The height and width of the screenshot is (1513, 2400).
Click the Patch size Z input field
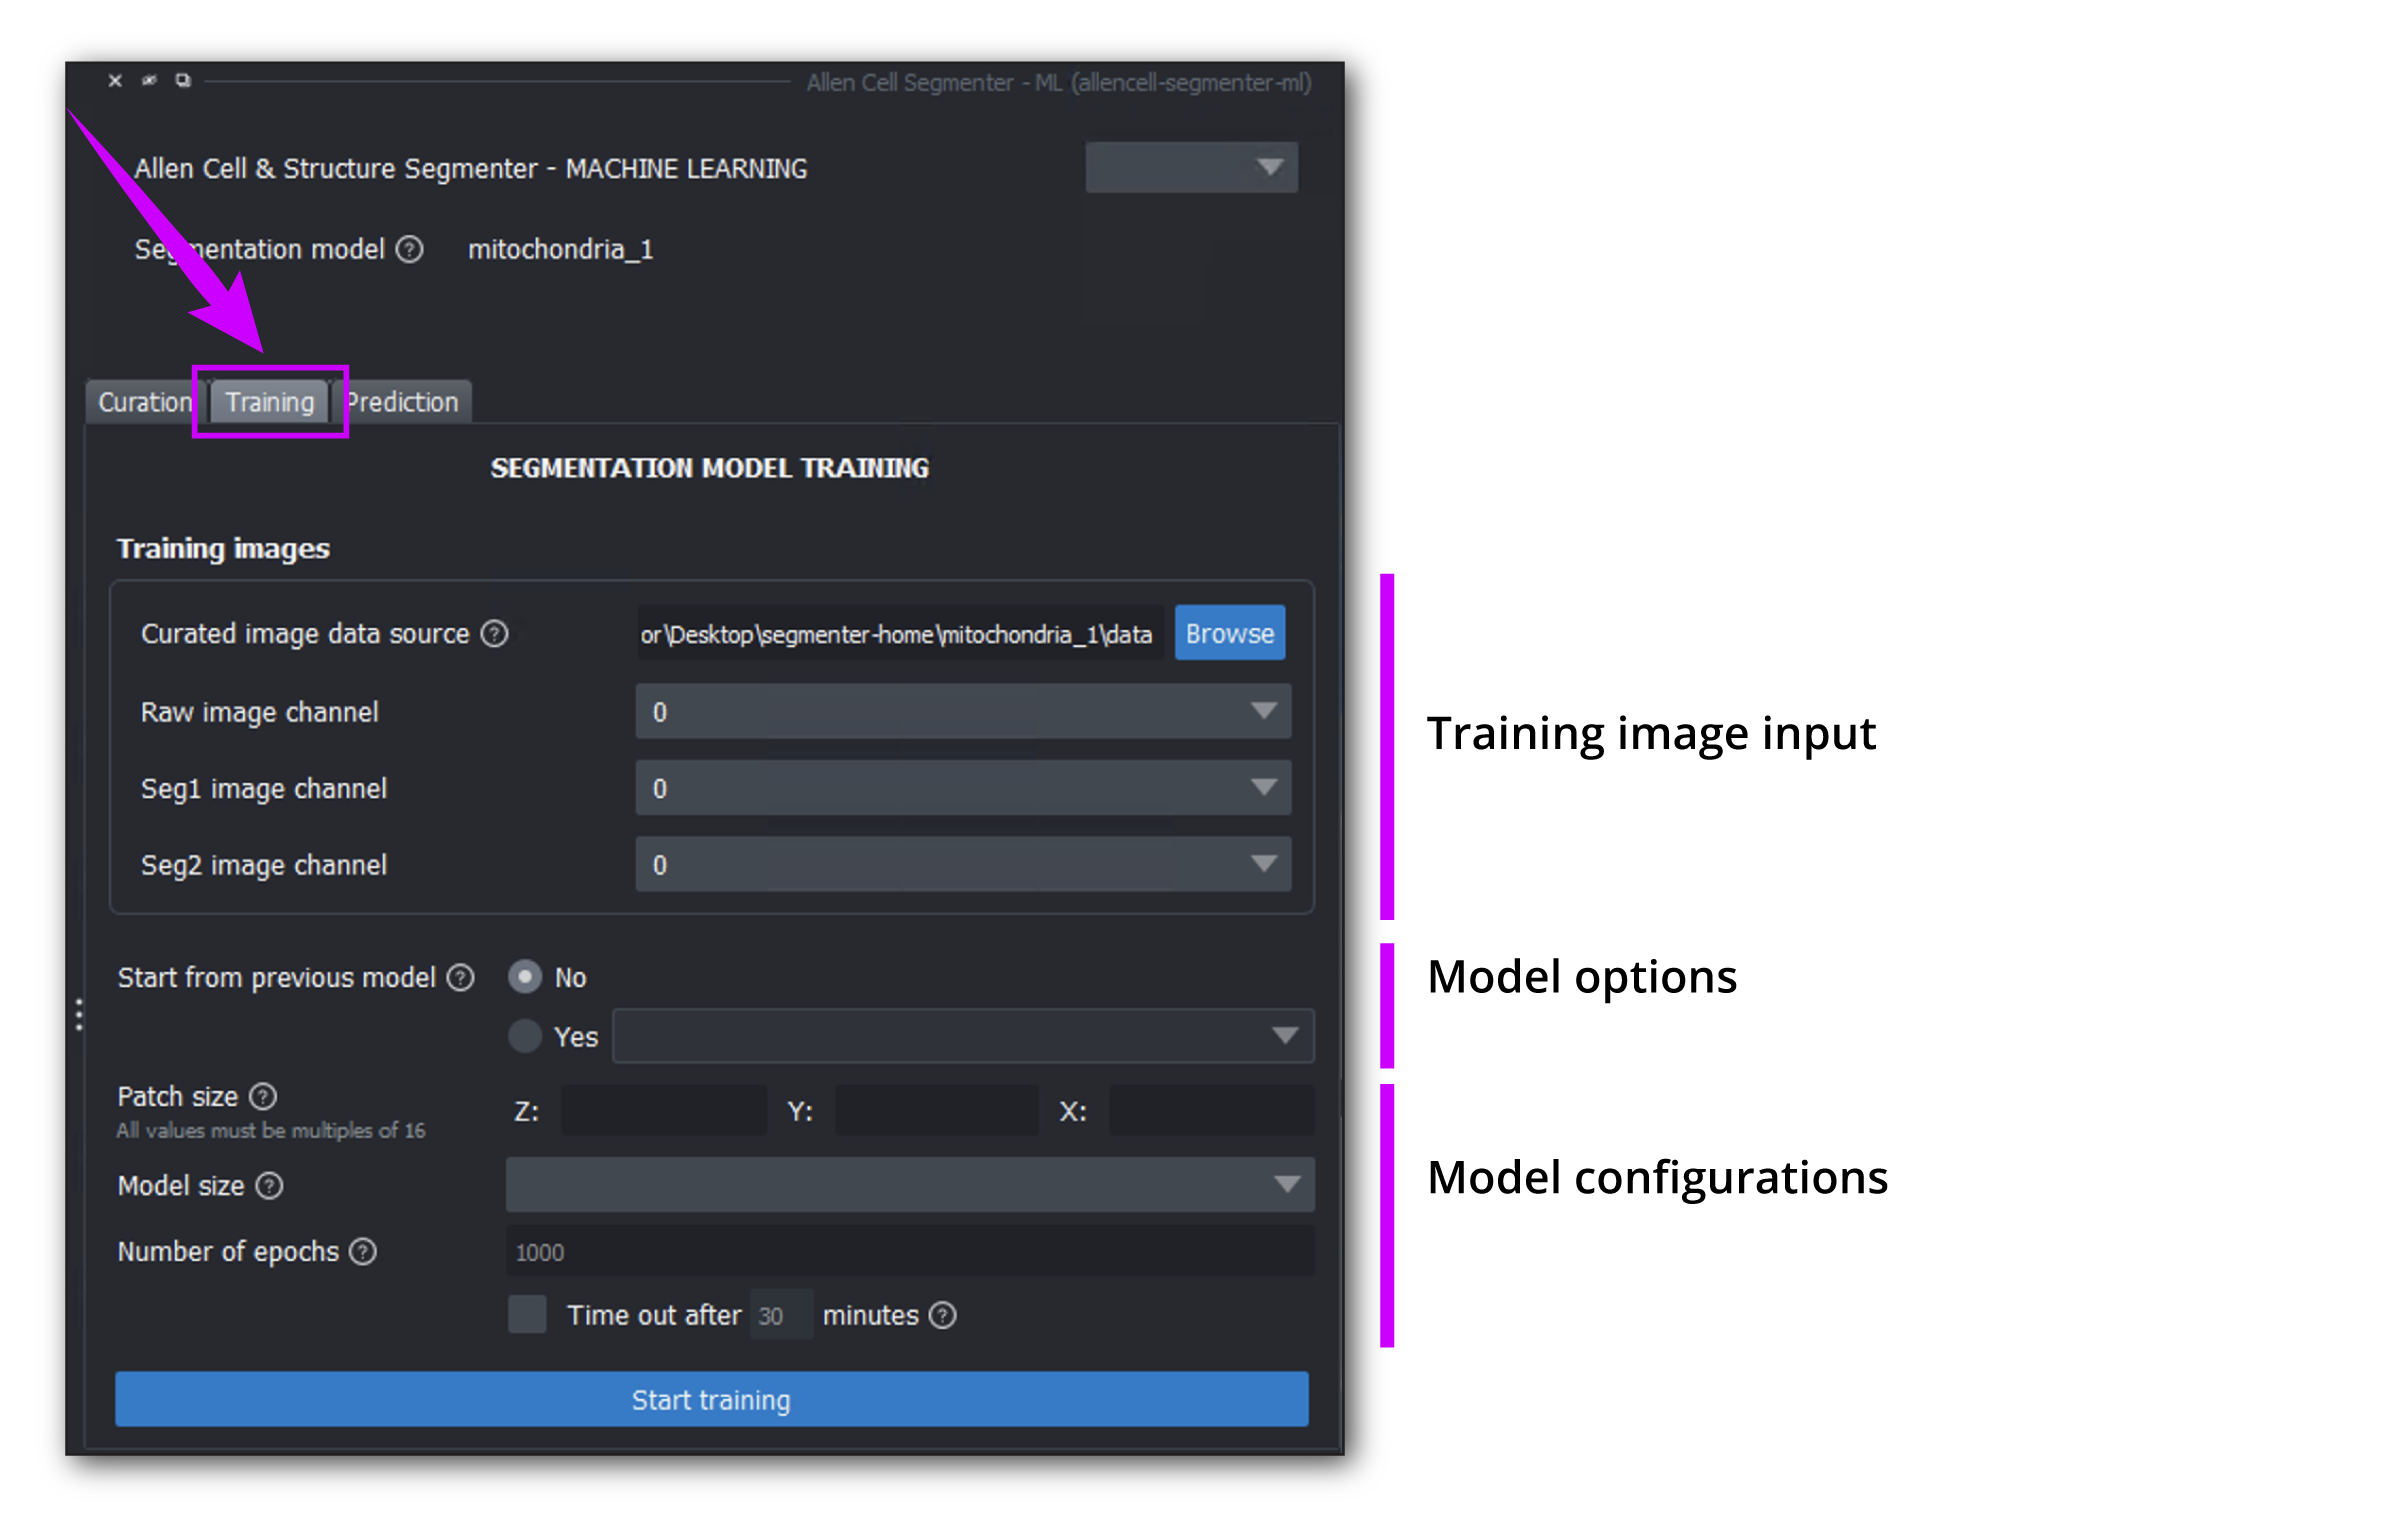[x=663, y=1110]
